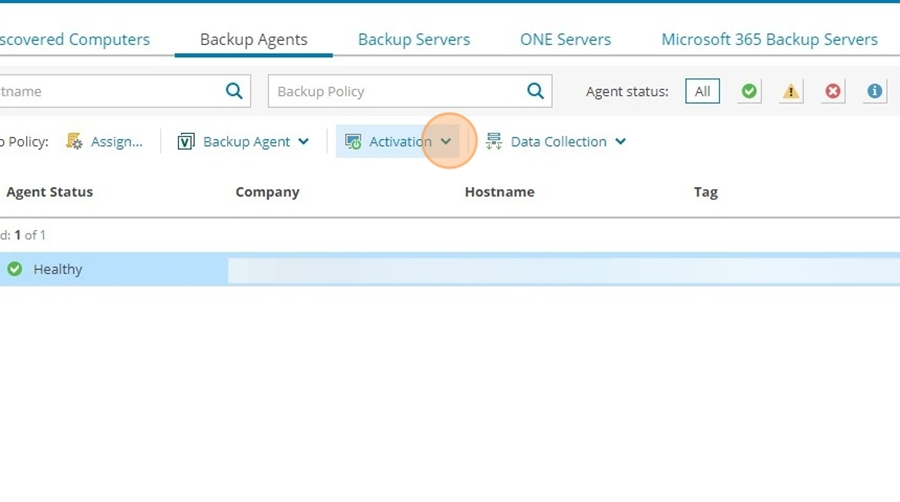900x502 pixels.
Task: Expand the Activation dropdown chevron
Action: [x=446, y=141]
